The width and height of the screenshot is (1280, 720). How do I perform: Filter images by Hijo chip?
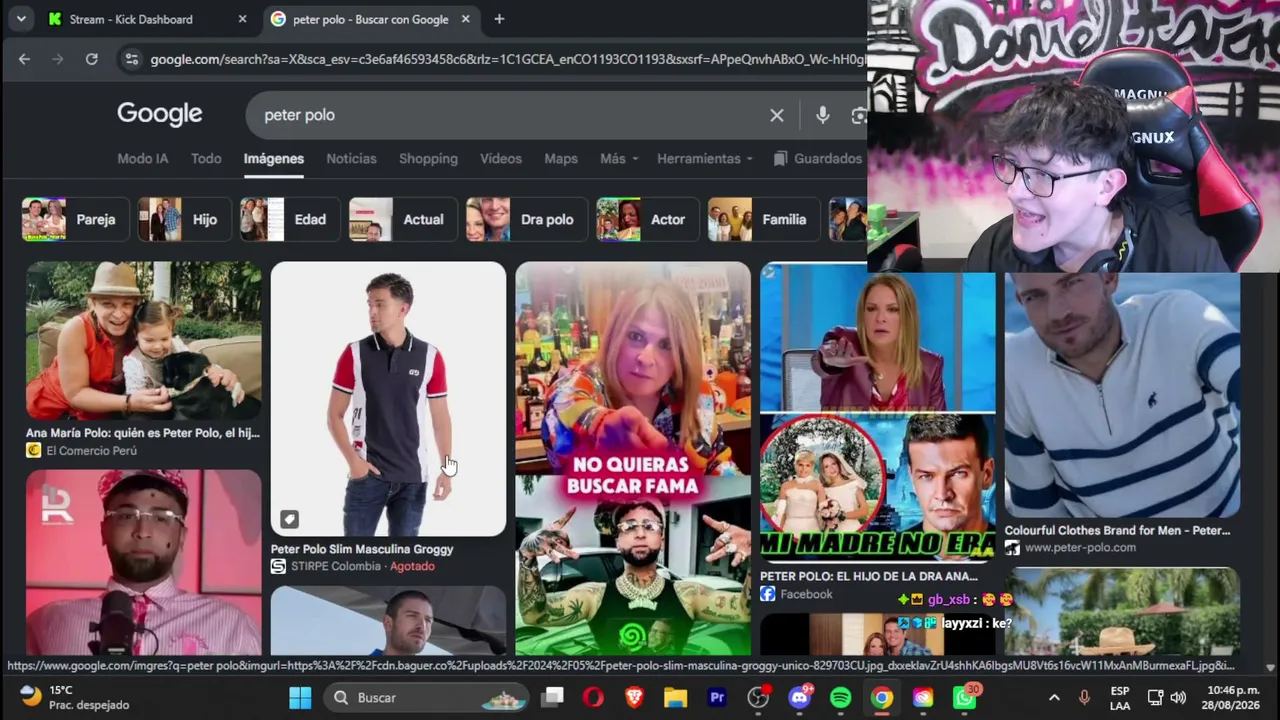tap(185, 219)
